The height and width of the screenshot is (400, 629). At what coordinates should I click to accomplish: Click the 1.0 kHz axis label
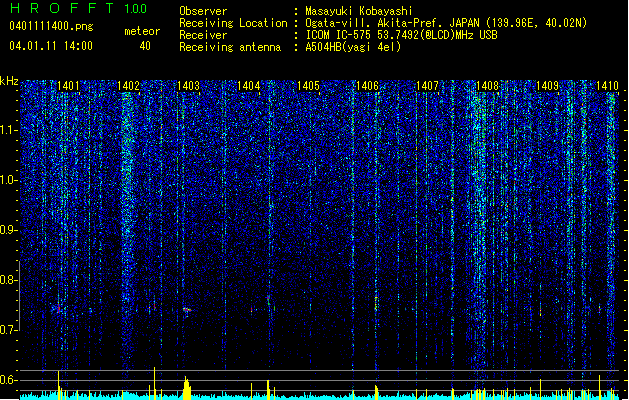pos(8,181)
